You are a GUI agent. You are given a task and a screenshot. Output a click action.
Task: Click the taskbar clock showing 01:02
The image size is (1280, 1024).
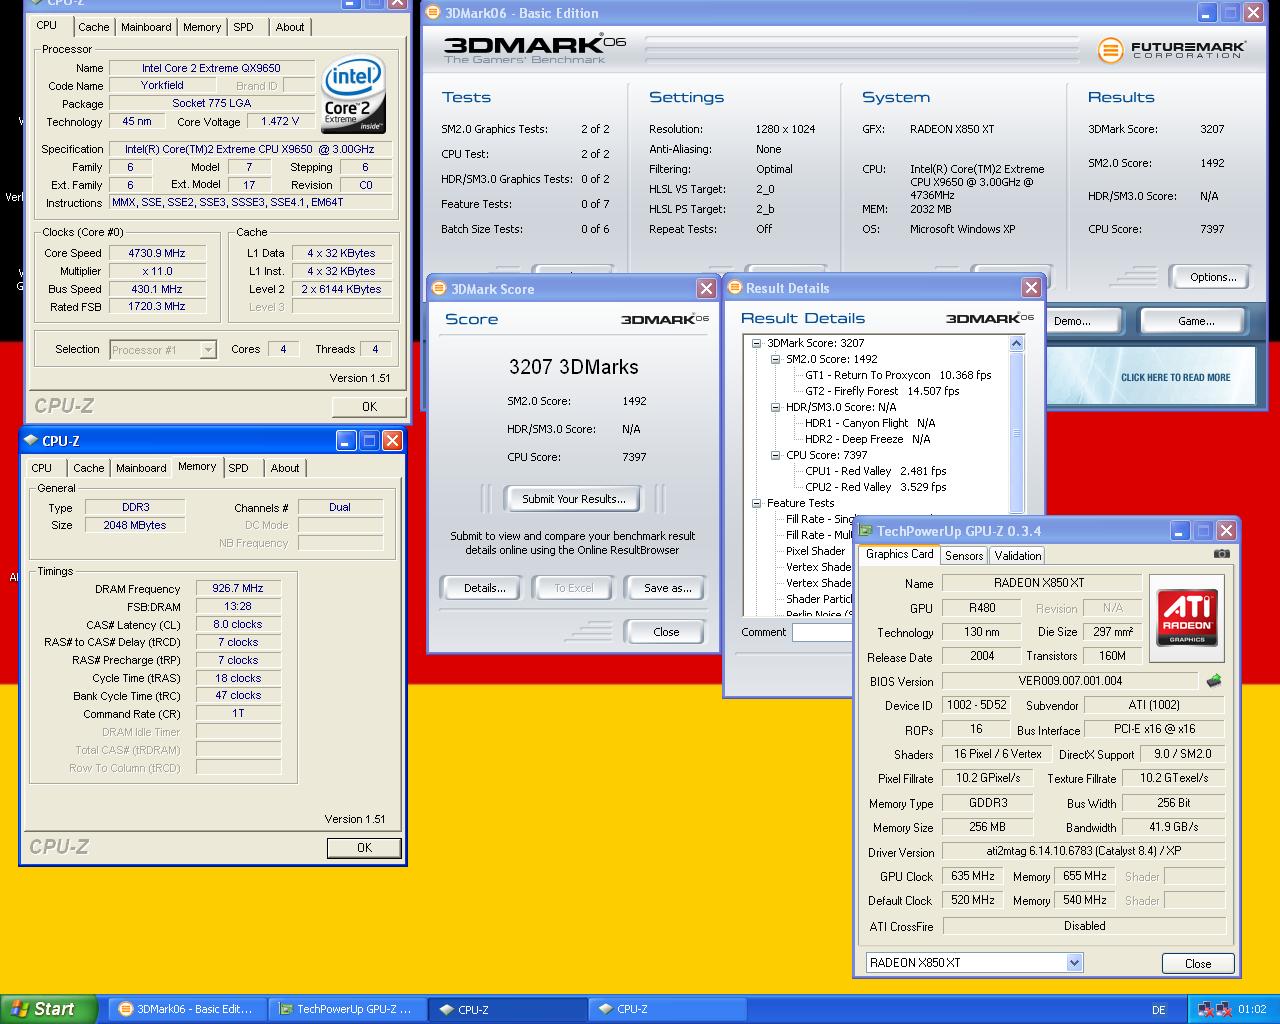1251,1009
